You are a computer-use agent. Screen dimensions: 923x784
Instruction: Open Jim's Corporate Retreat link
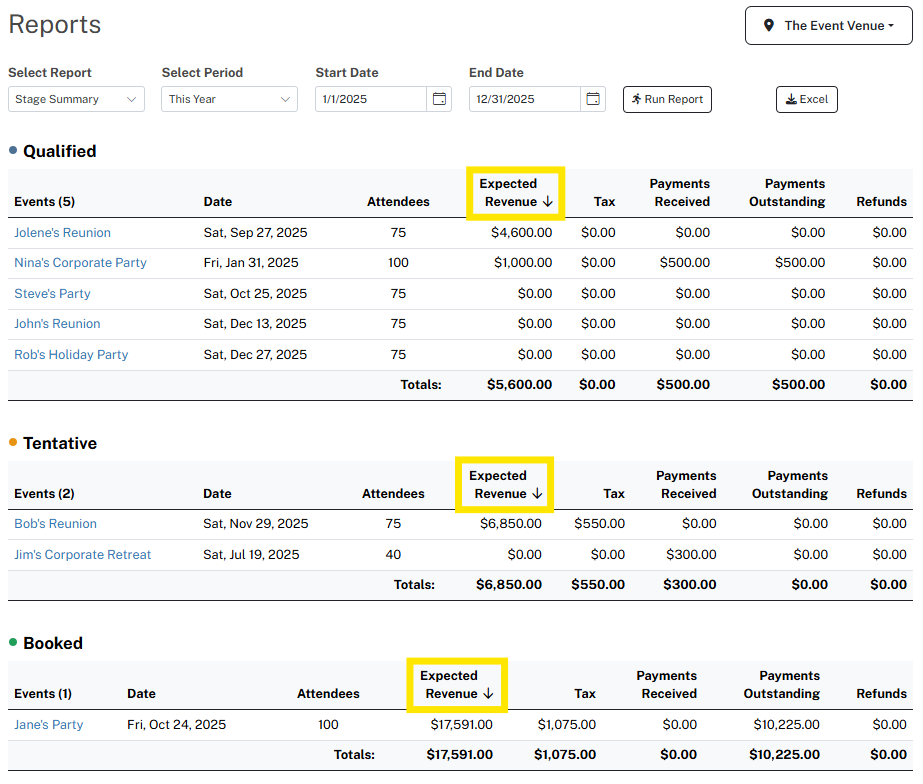click(x=82, y=554)
